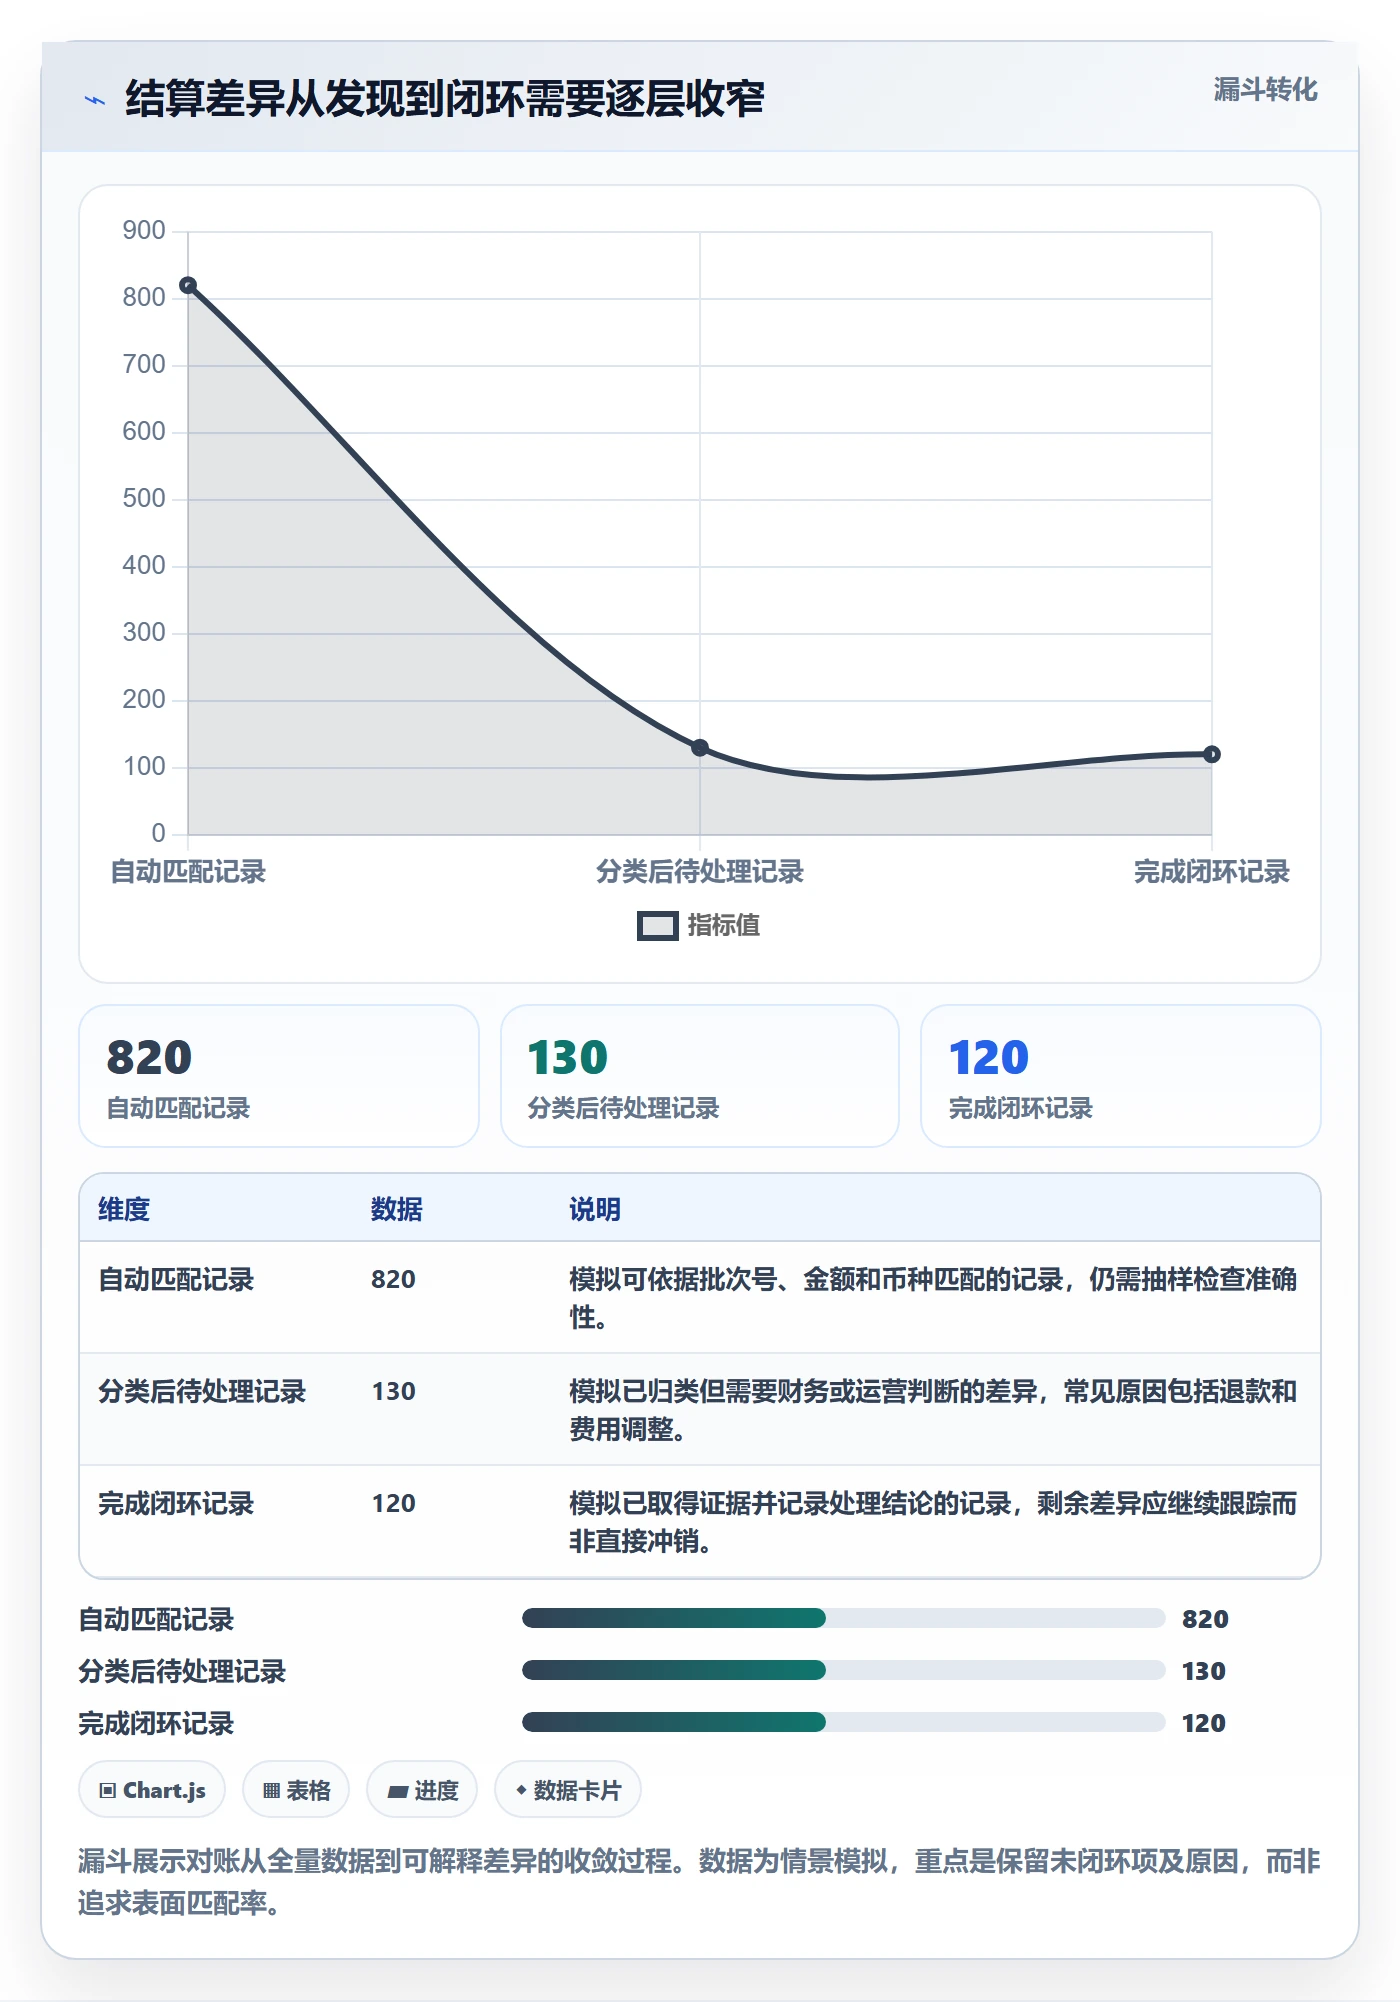Select the 自动匹配记录 data point at 820

click(x=188, y=286)
